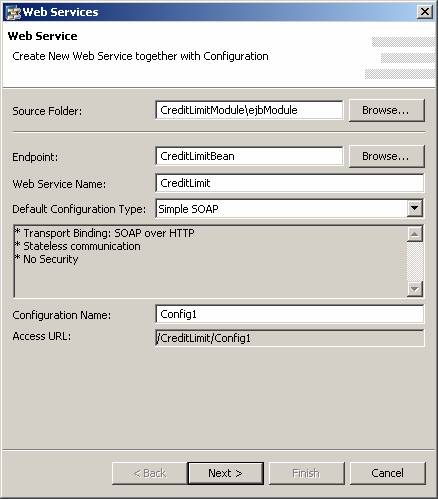Click the Source Folder text field
Screen dimensions: 438x499
pyautogui.click(x=249, y=110)
